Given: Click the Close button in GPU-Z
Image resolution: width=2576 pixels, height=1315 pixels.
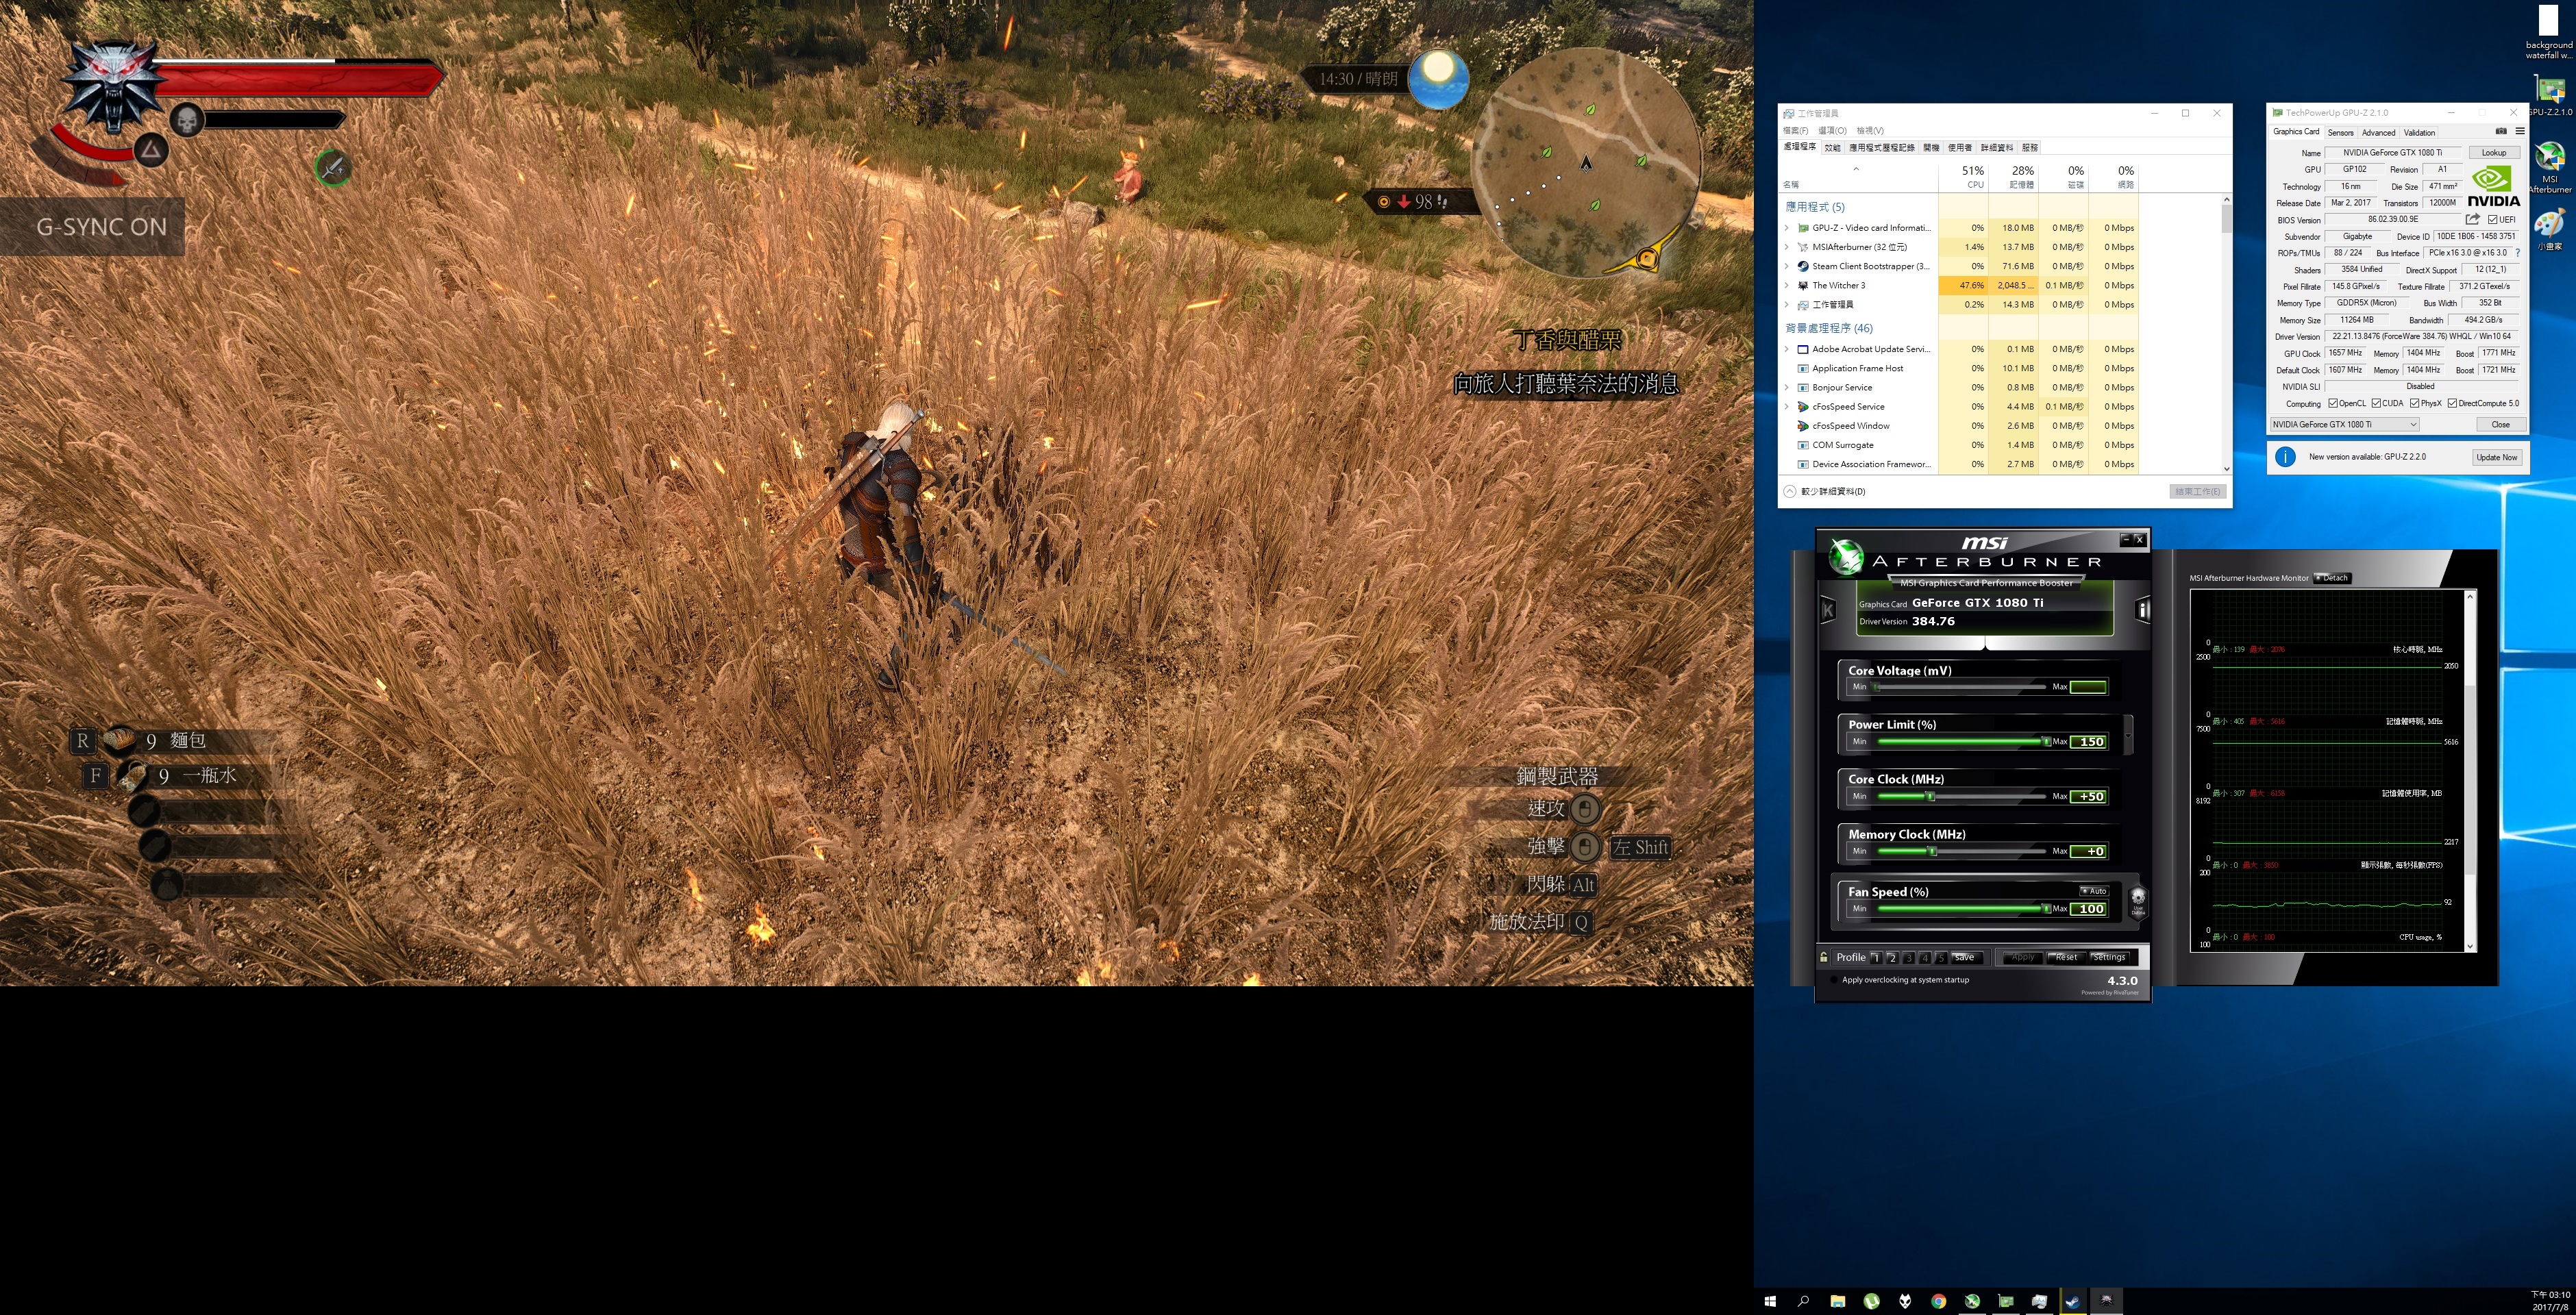Looking at the screenshot, I should coord(2500,425).
